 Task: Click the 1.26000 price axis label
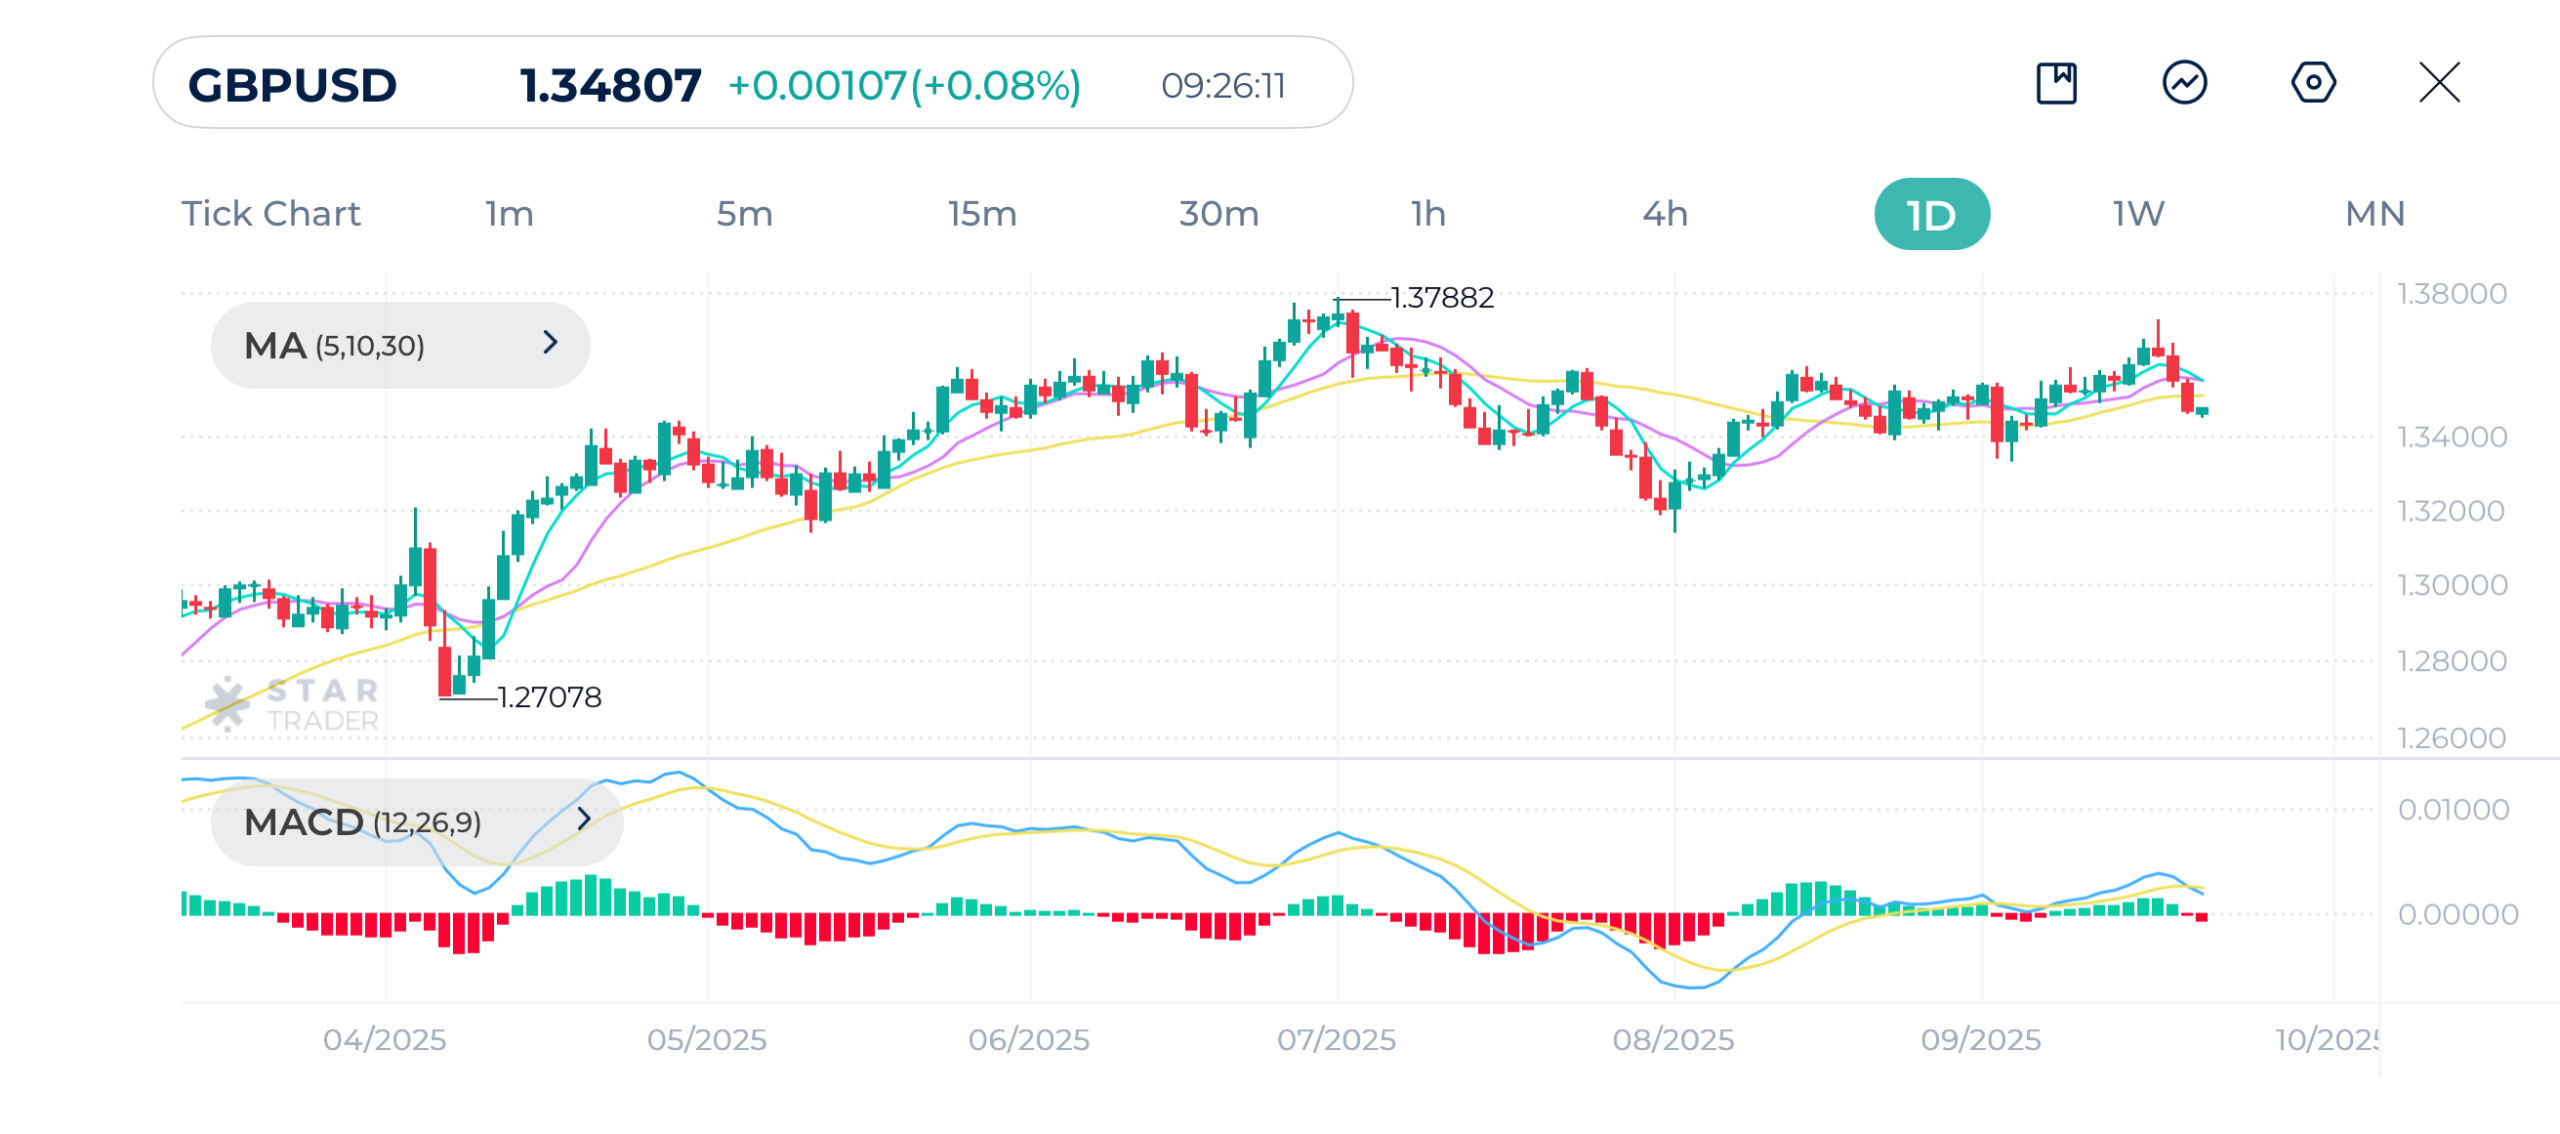click(2452, 738)
